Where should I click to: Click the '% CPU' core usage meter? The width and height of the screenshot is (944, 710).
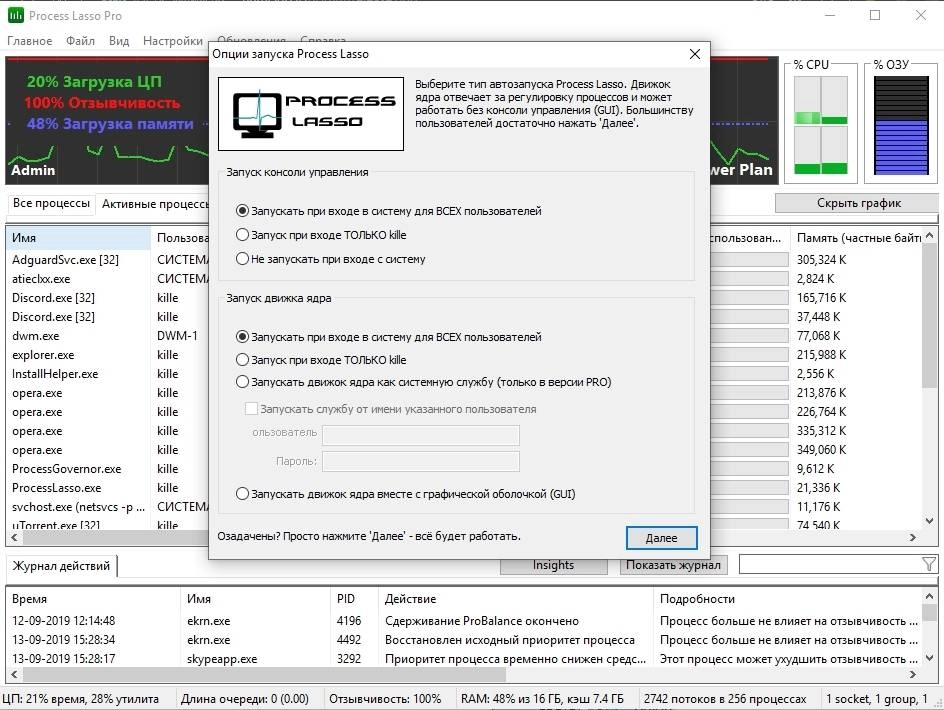click(821, 126)
